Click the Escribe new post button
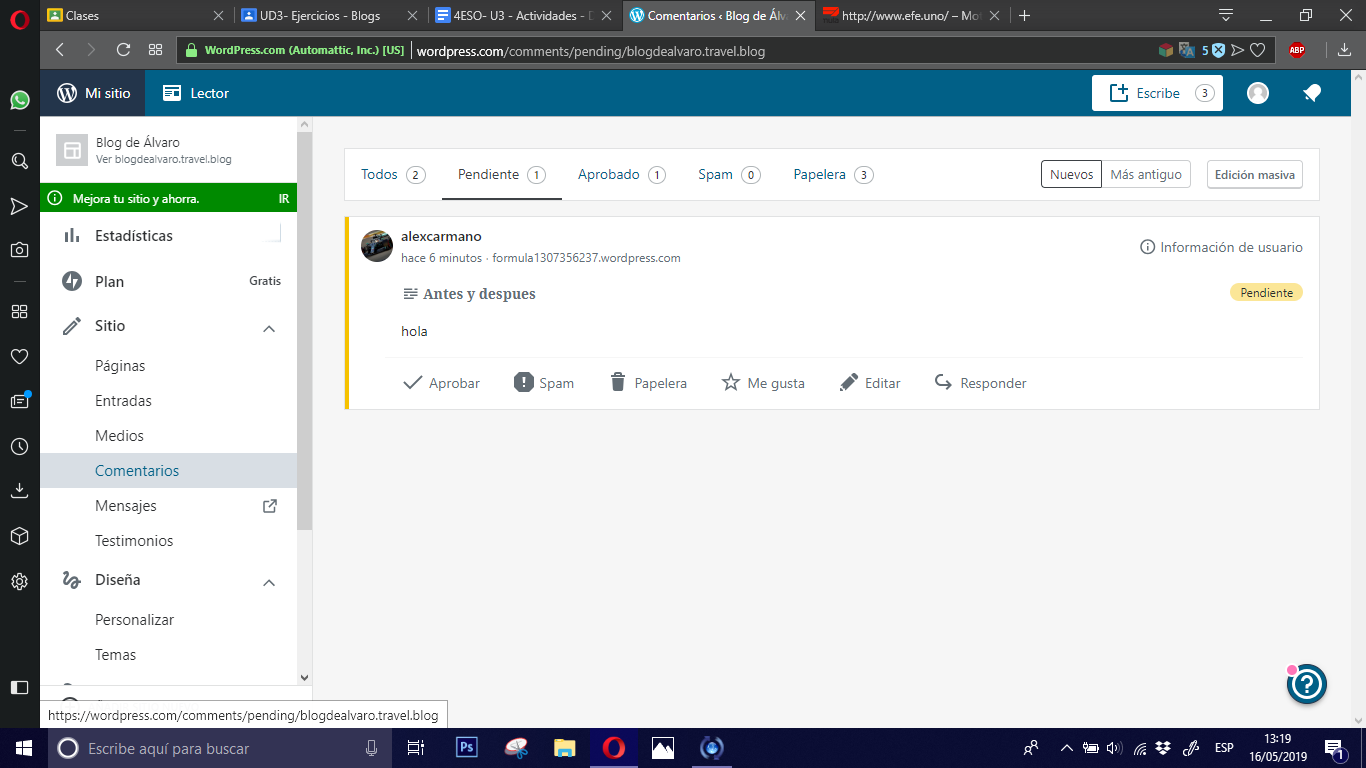This screenshot has height=768, width=1366. (1156, 93)
